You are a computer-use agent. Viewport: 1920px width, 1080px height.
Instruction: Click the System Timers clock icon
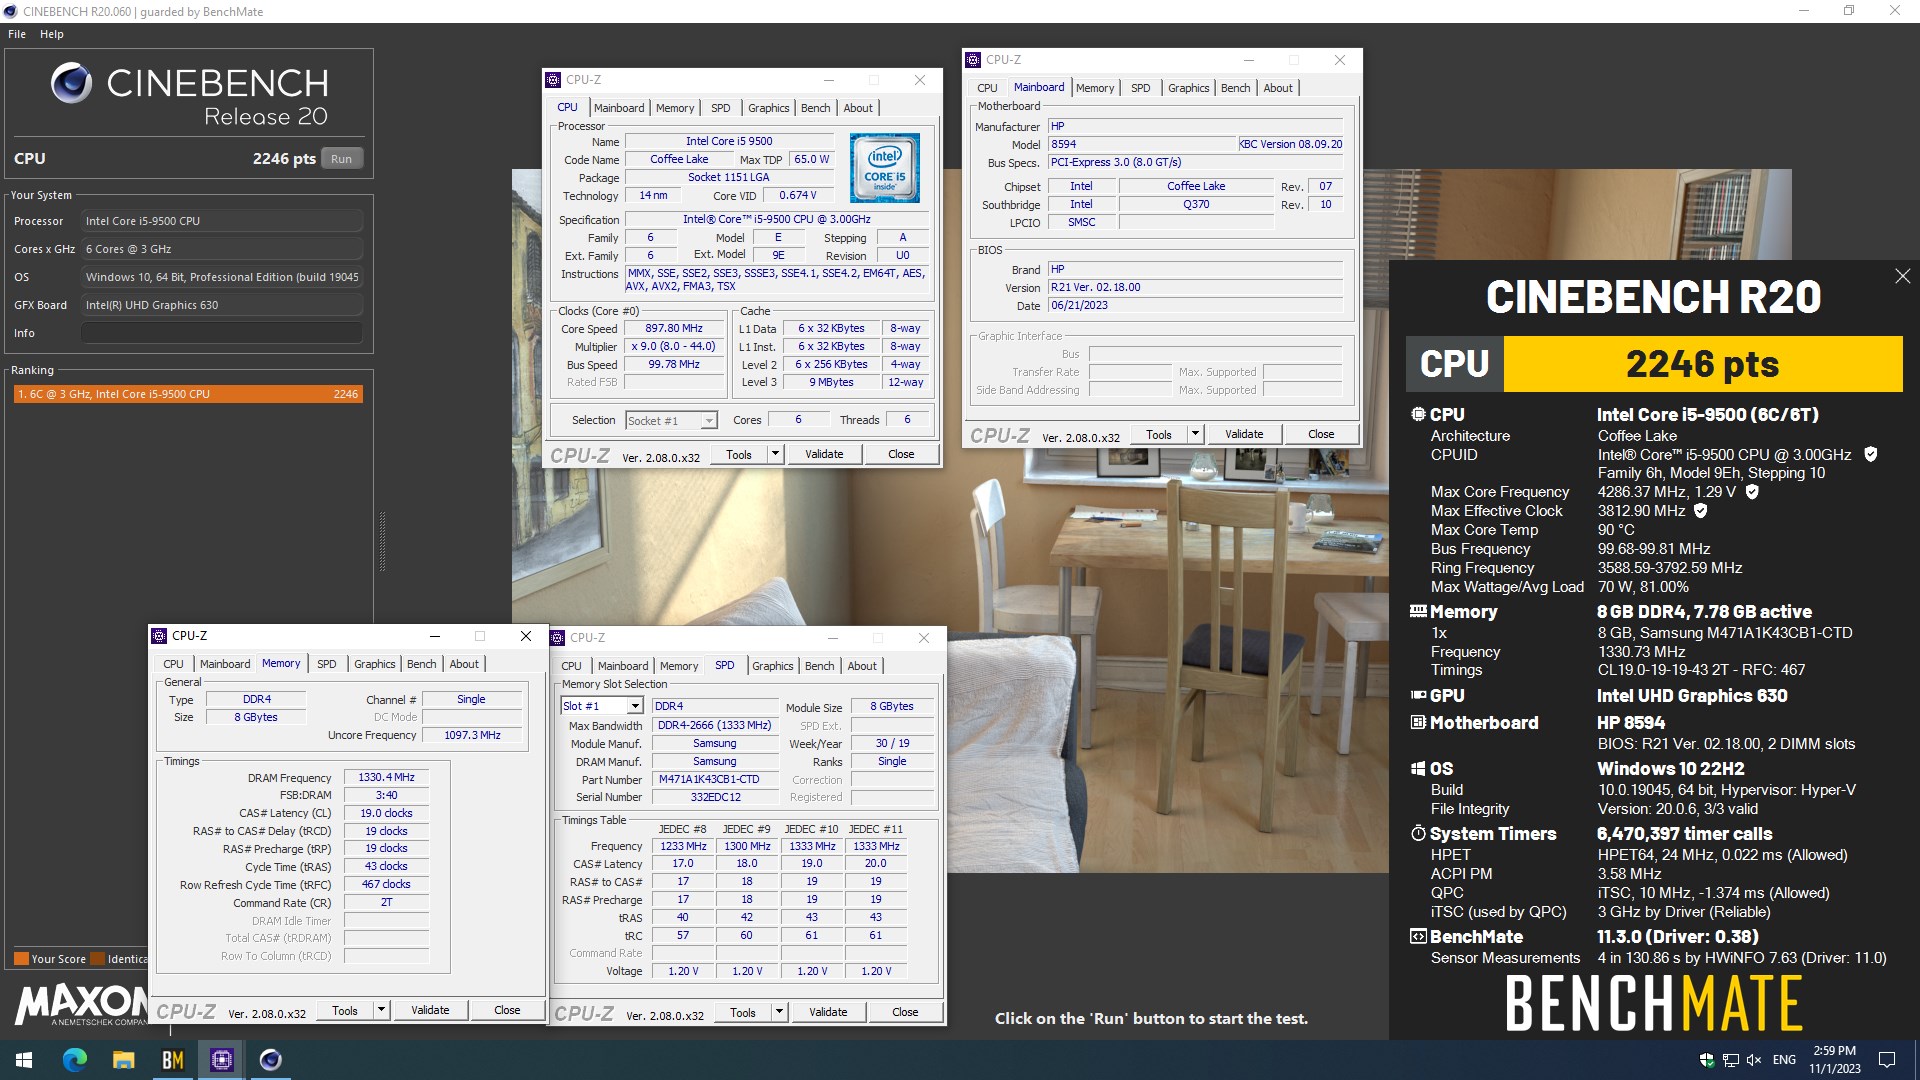(1418, 833)
